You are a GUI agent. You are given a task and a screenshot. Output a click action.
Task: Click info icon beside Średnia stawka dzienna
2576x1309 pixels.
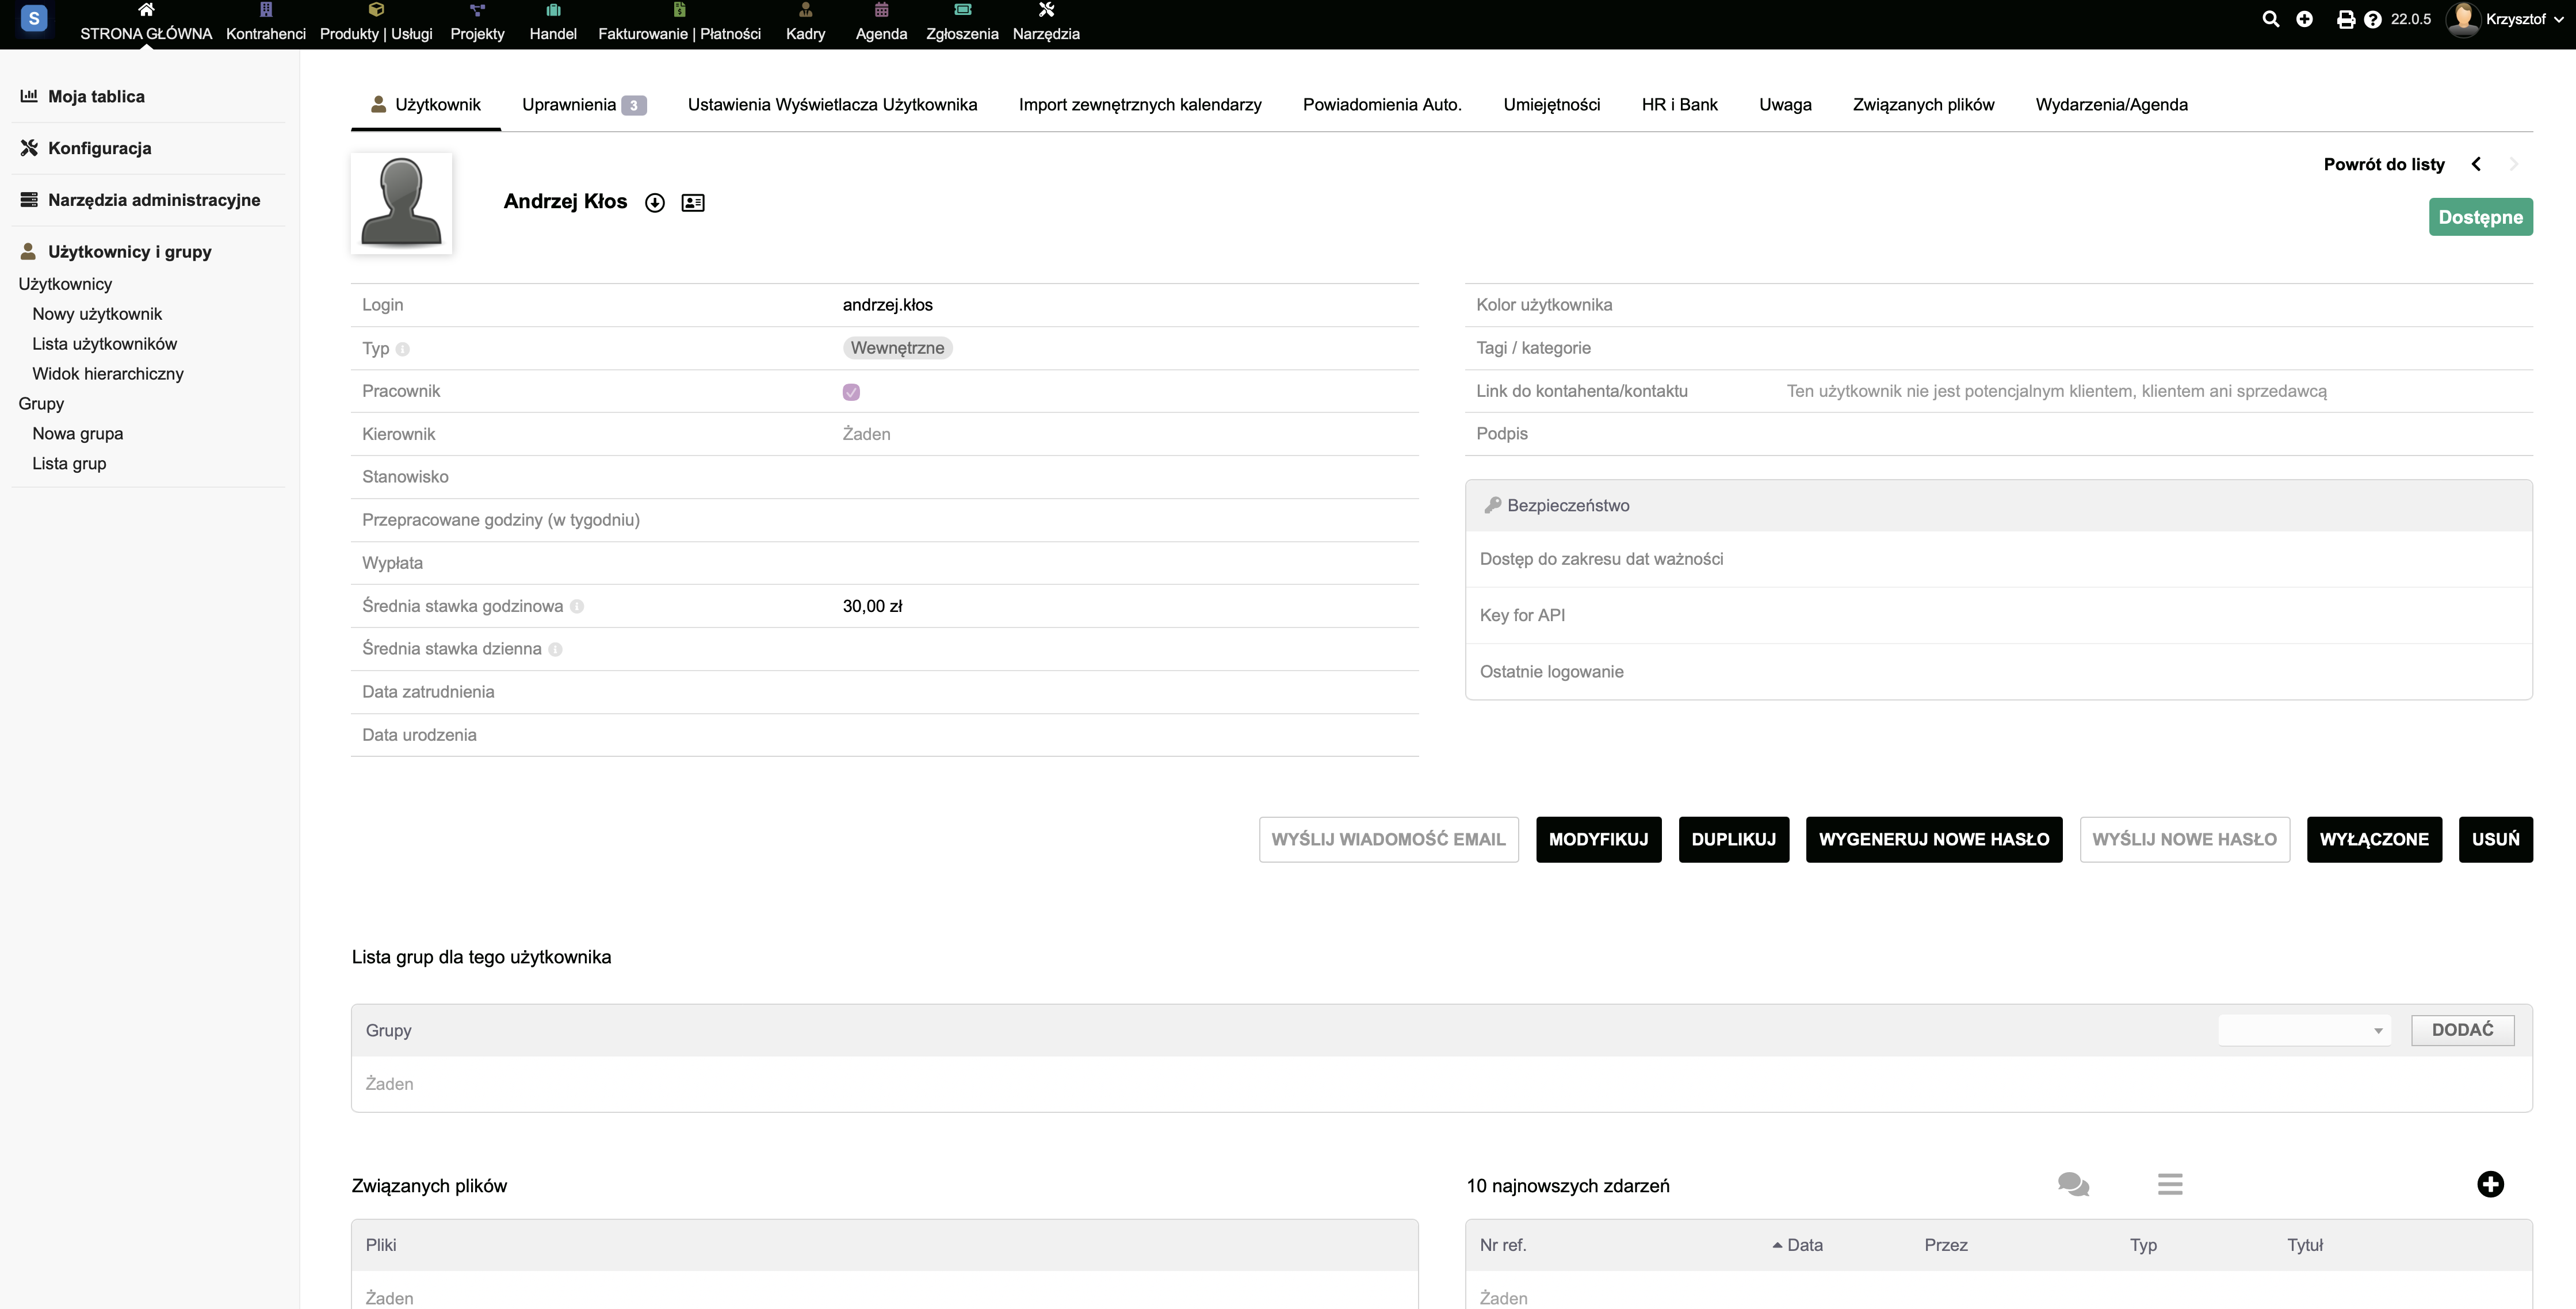click(x=556, y=650)
